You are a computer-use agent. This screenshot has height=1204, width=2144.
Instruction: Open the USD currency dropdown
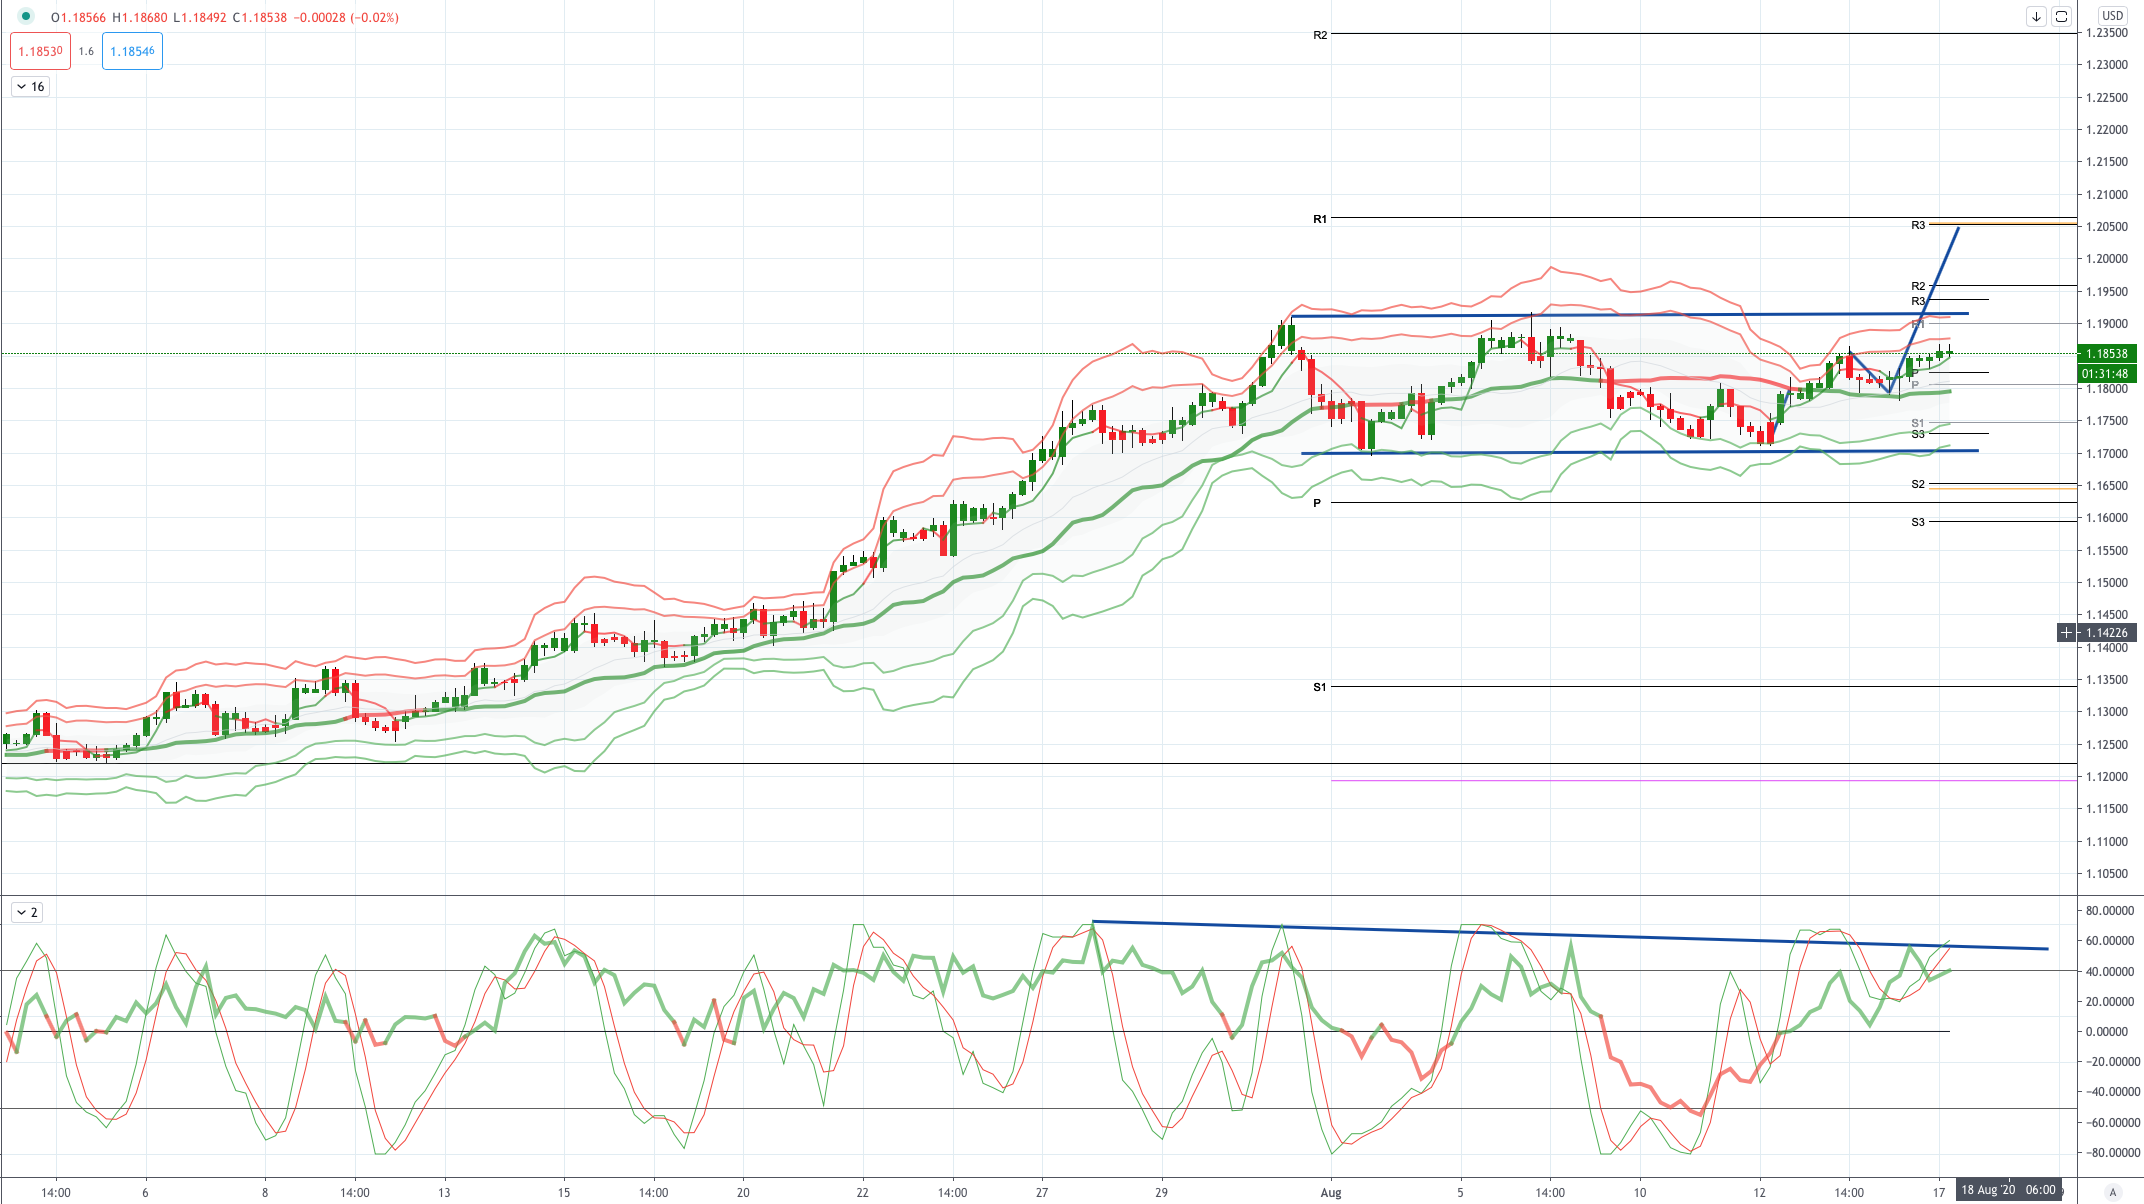pos(2112,15)
